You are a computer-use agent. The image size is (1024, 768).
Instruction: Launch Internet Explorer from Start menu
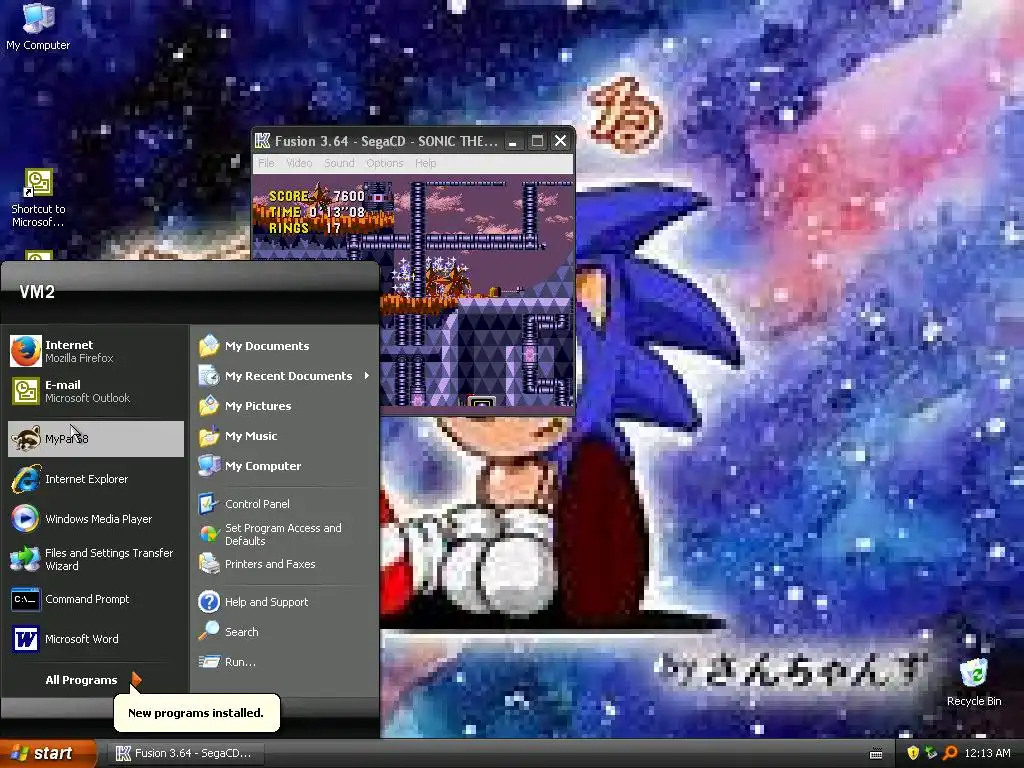point(95,479)
